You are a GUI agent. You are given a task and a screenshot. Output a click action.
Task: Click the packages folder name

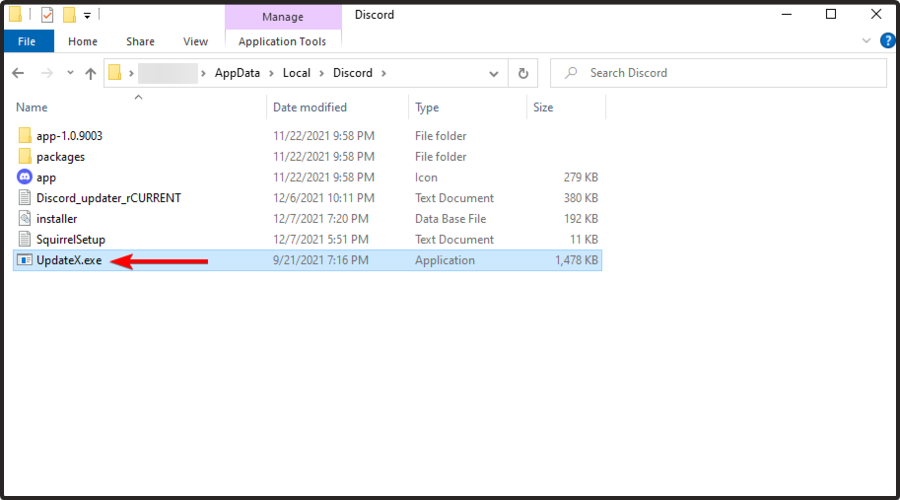60,157
